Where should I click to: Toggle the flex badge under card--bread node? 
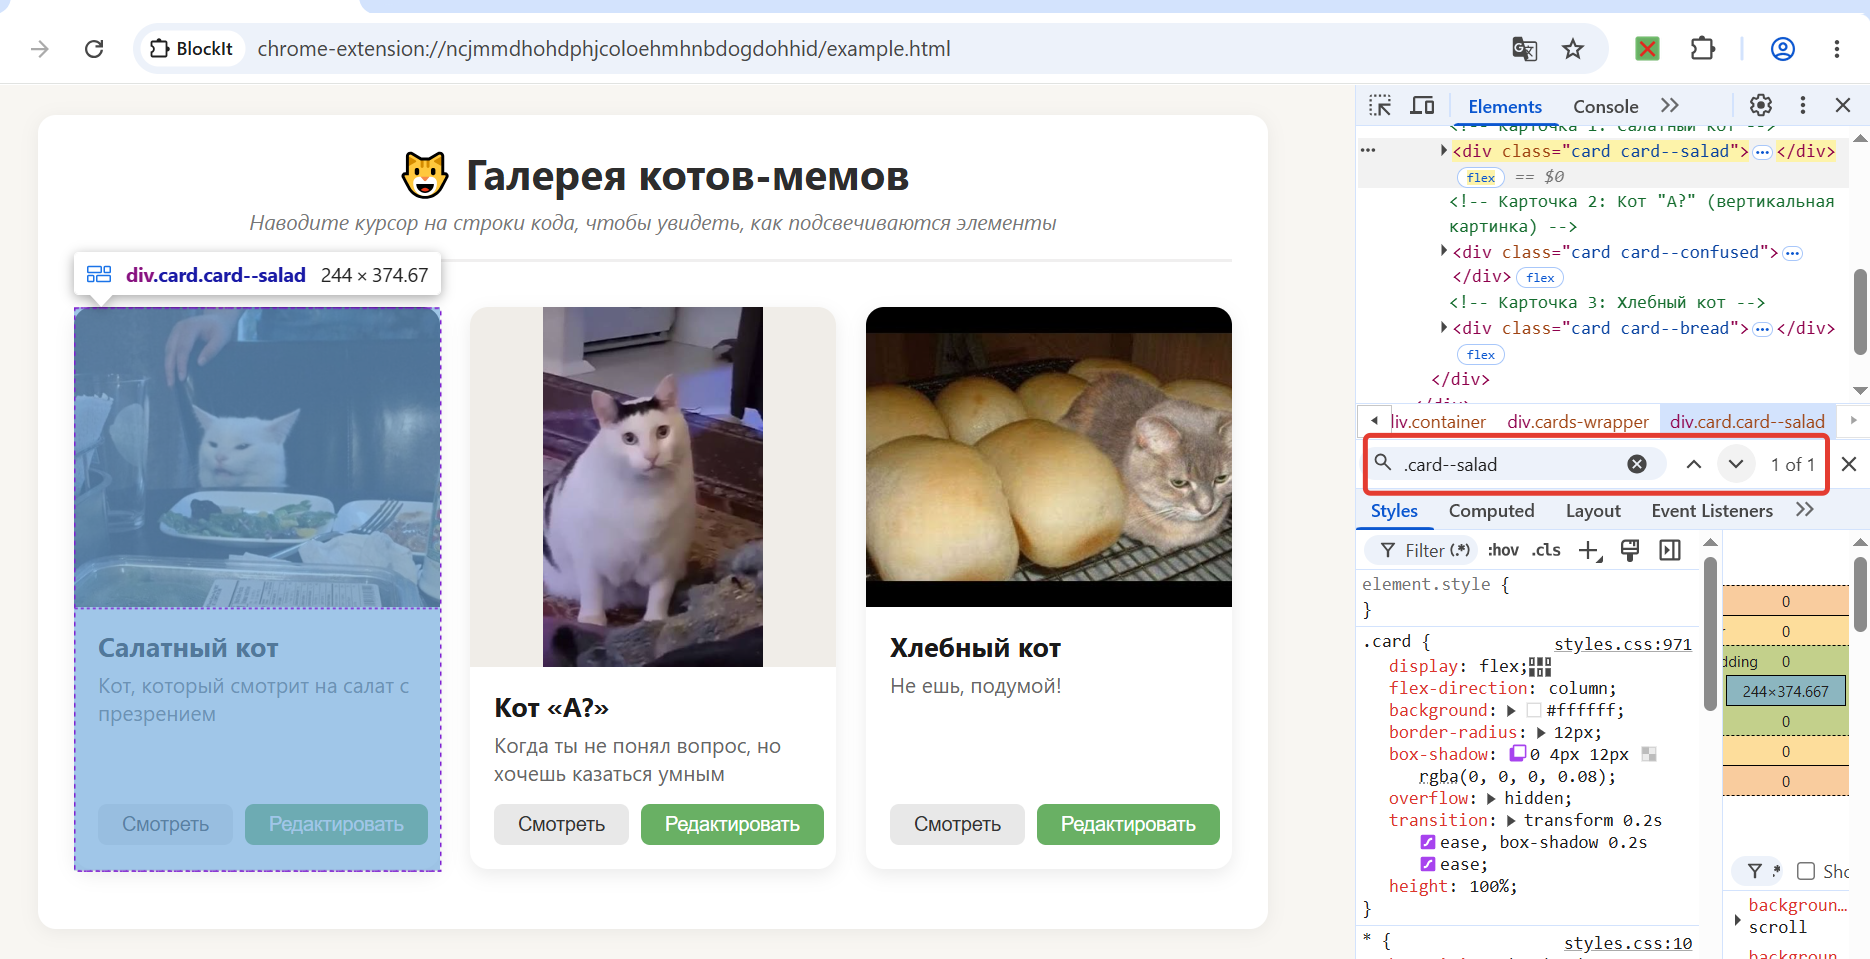click(1481, 354)
